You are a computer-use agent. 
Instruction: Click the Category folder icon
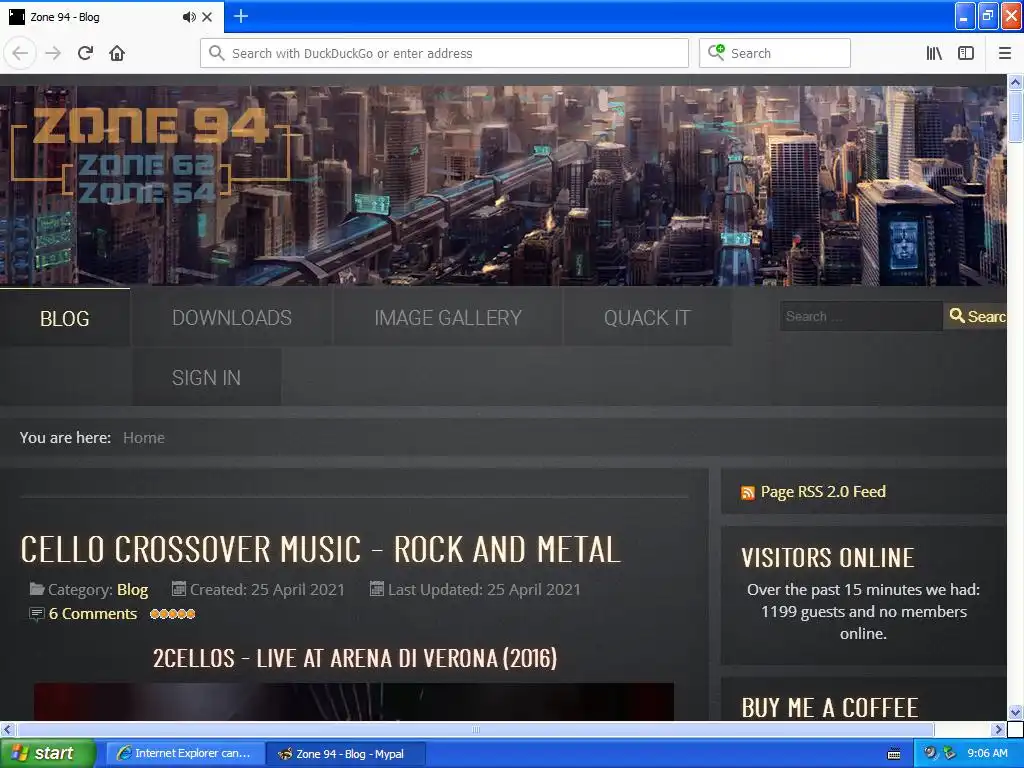[x=37, y=589]
